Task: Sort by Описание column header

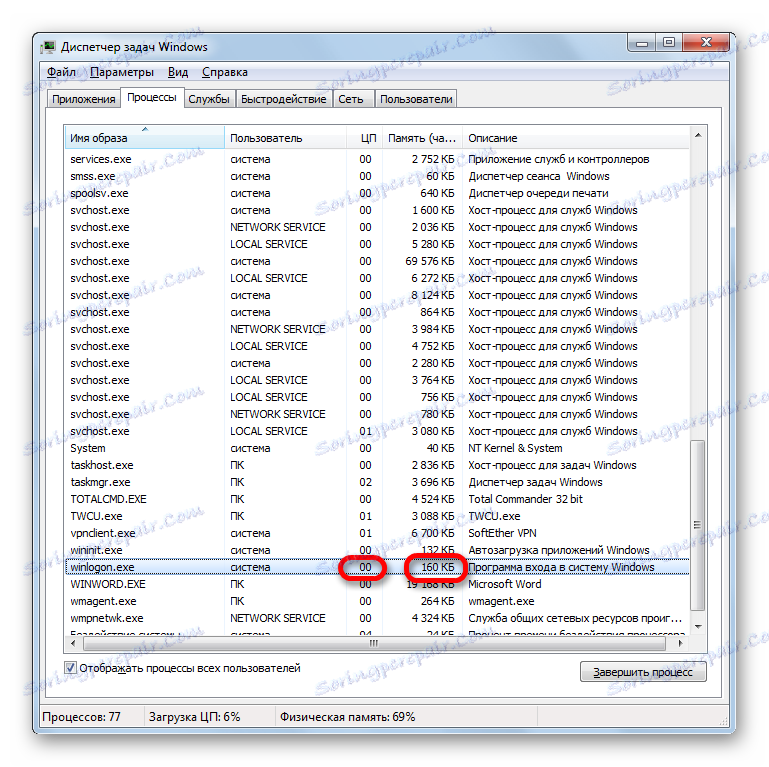Action: (x=576, y=138)
